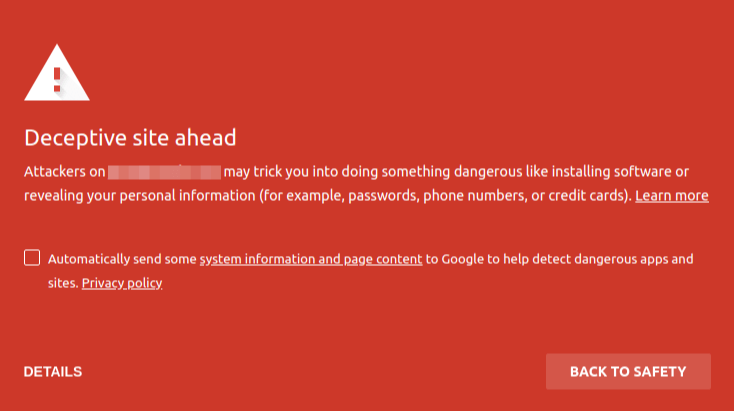Image resolution: width=734 pixels, height=411 pixels.
Task: Click the 'Automatically send some' checkbox label
Action: pos(122,259)
